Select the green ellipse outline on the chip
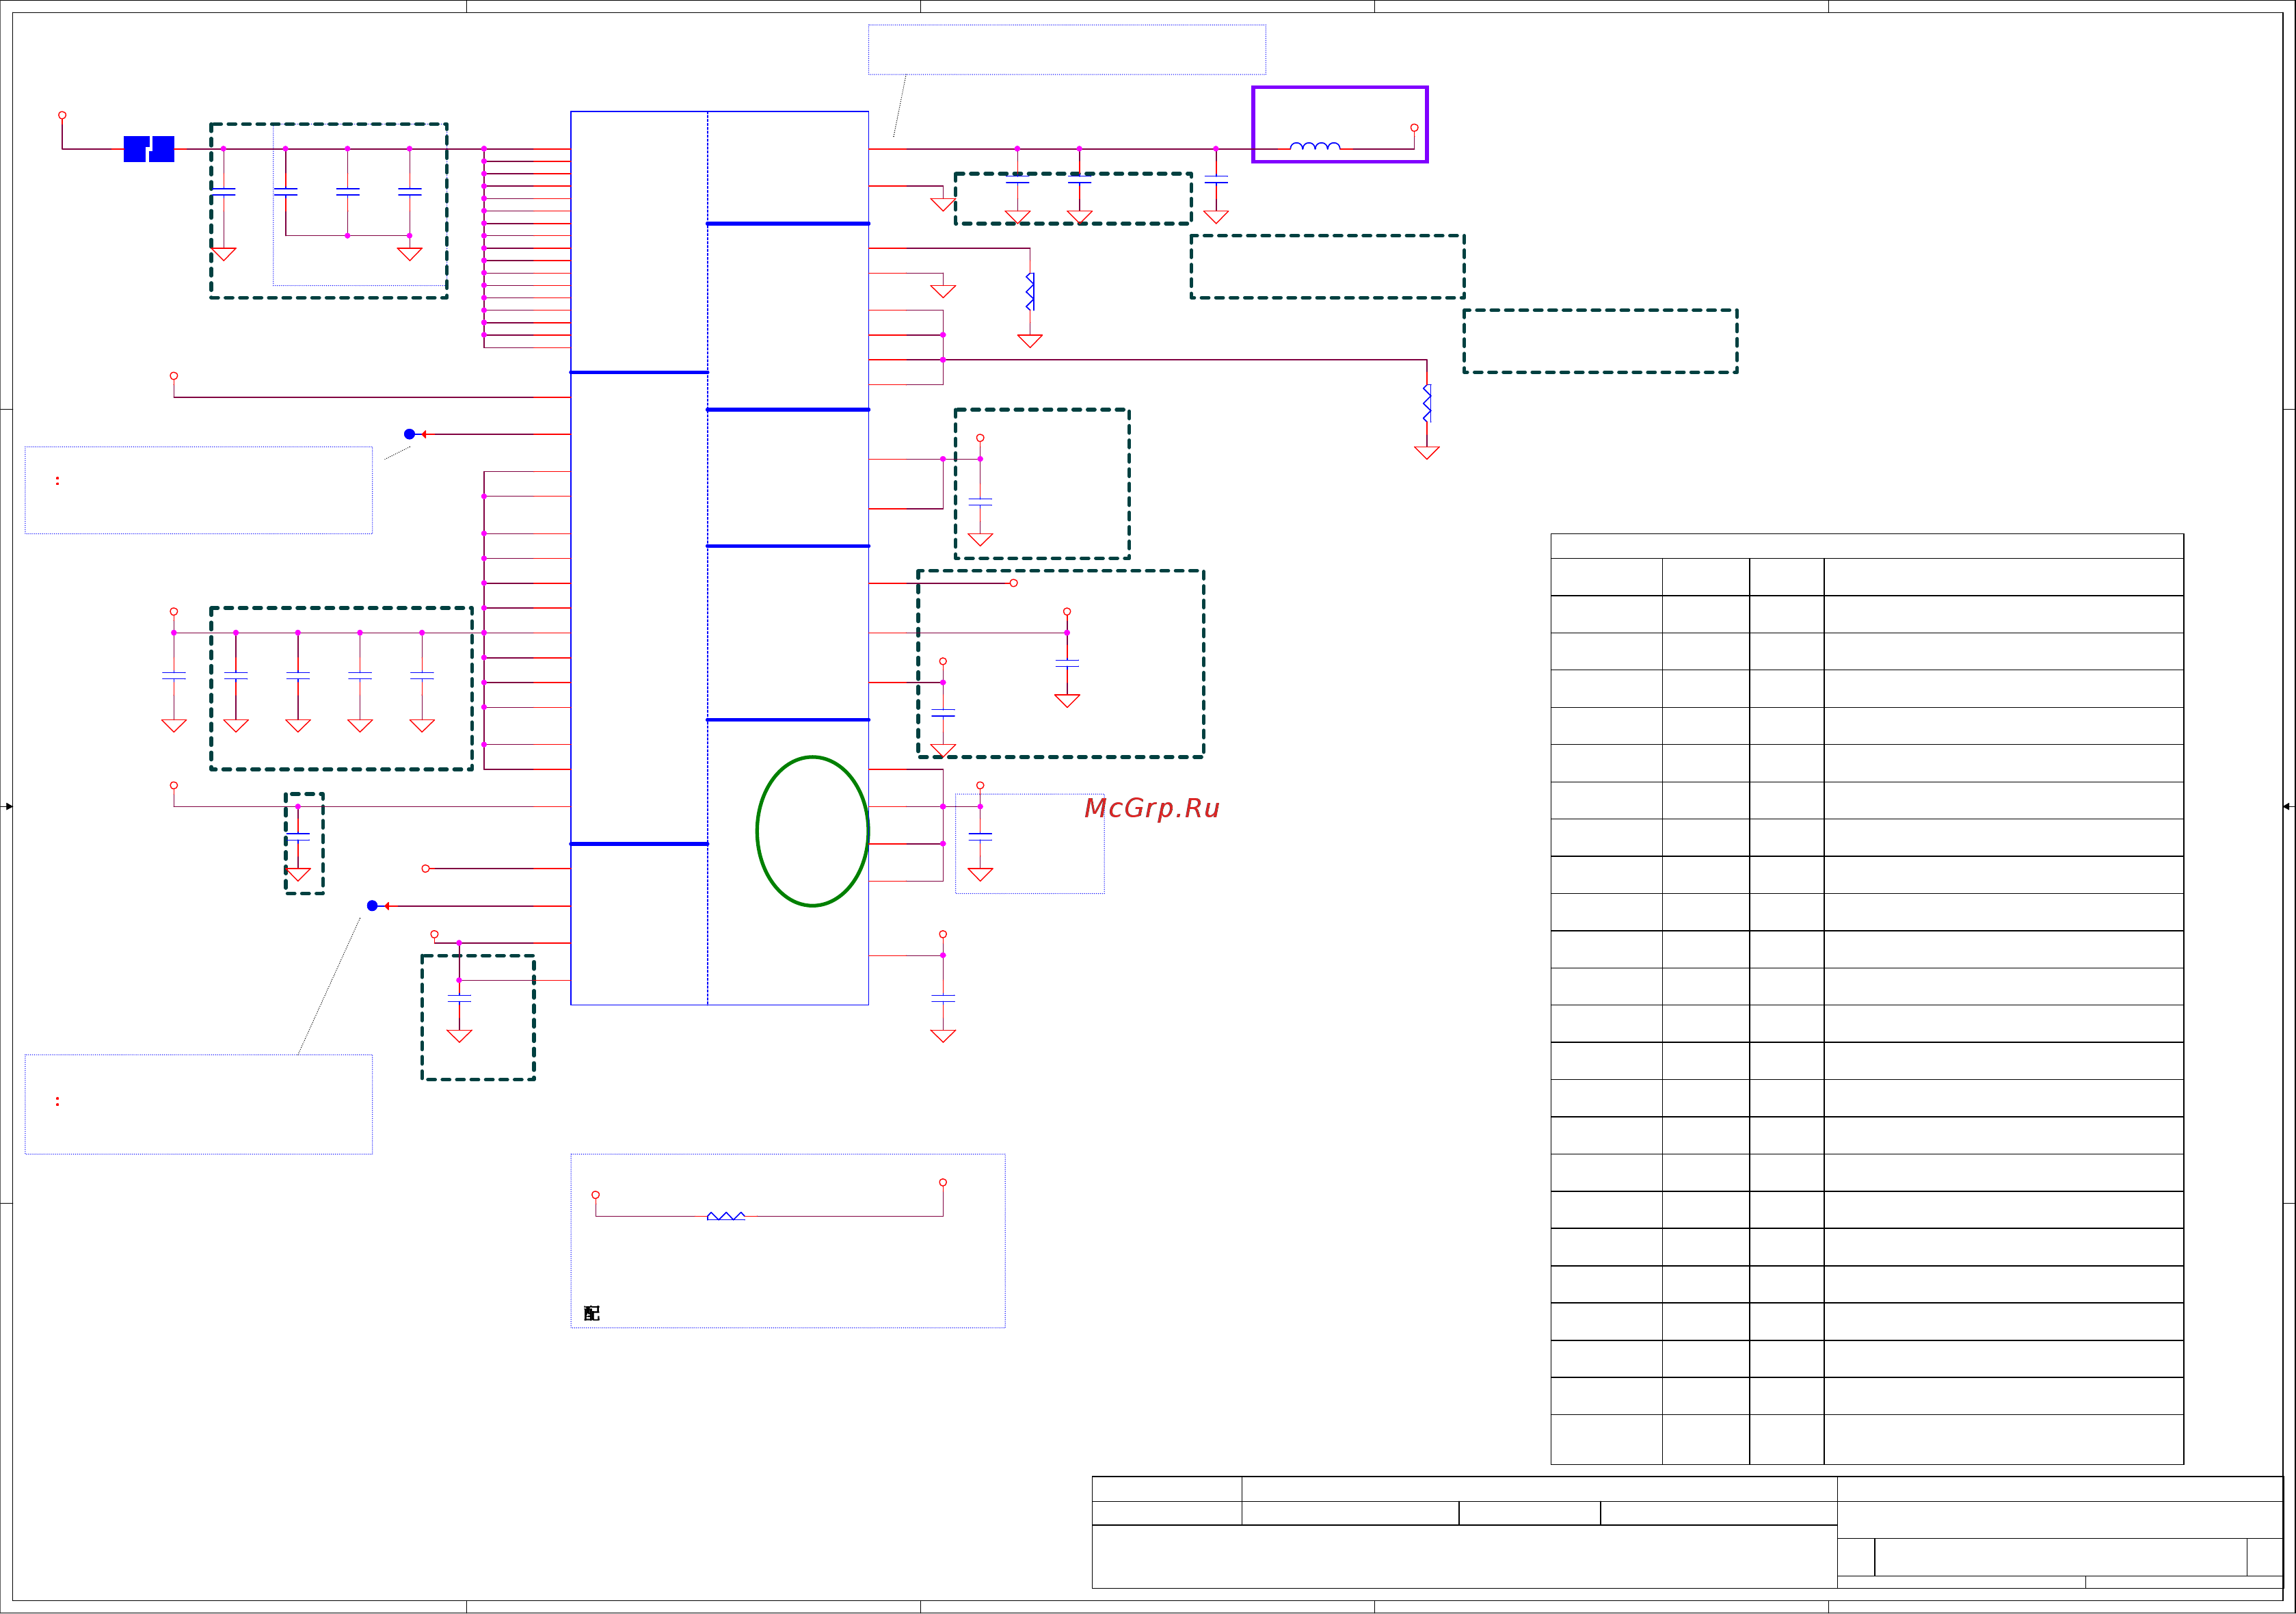Image resolution: width=2296 pixels, height=1614 pixels. coord(812,831)
